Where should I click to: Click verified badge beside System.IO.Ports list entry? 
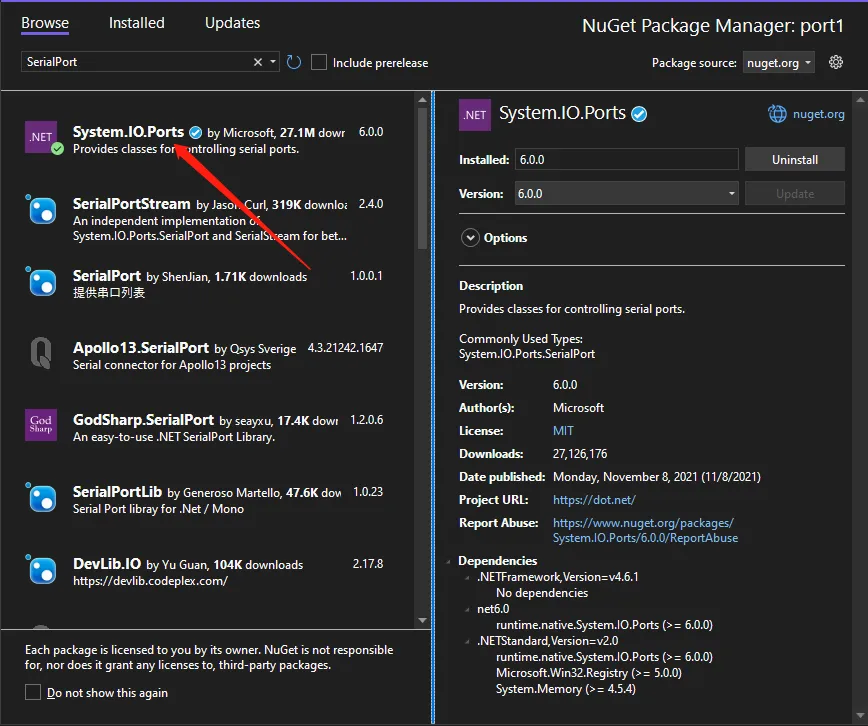195,132
